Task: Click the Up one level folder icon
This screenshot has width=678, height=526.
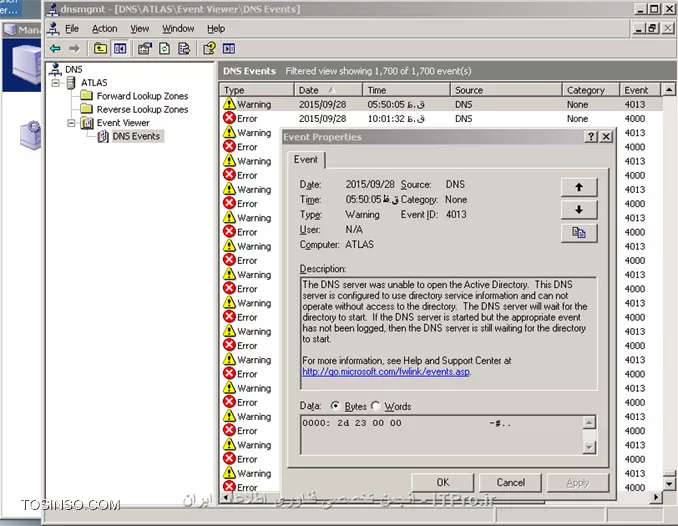Action: (100, 48)
